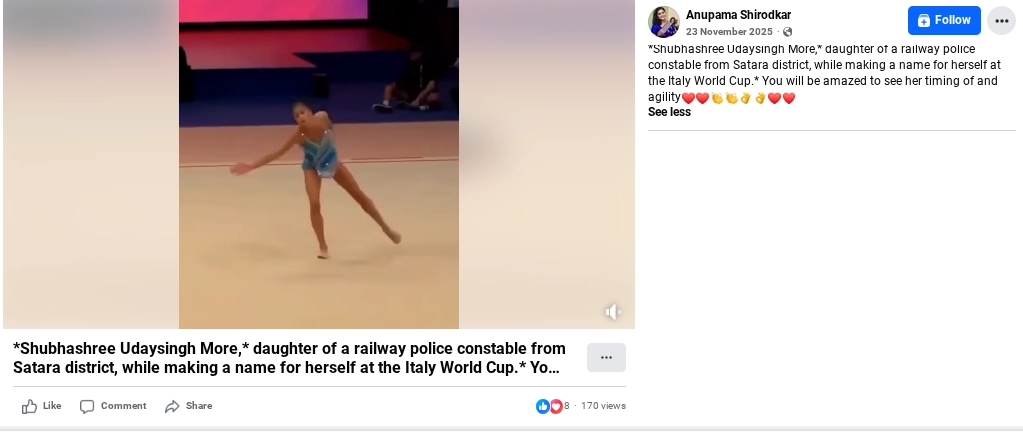Image resolution: width=1023 pixels, height=434 pixels.
Task: Click the speech bubble icon next to Comment
Action: point(87,407)
